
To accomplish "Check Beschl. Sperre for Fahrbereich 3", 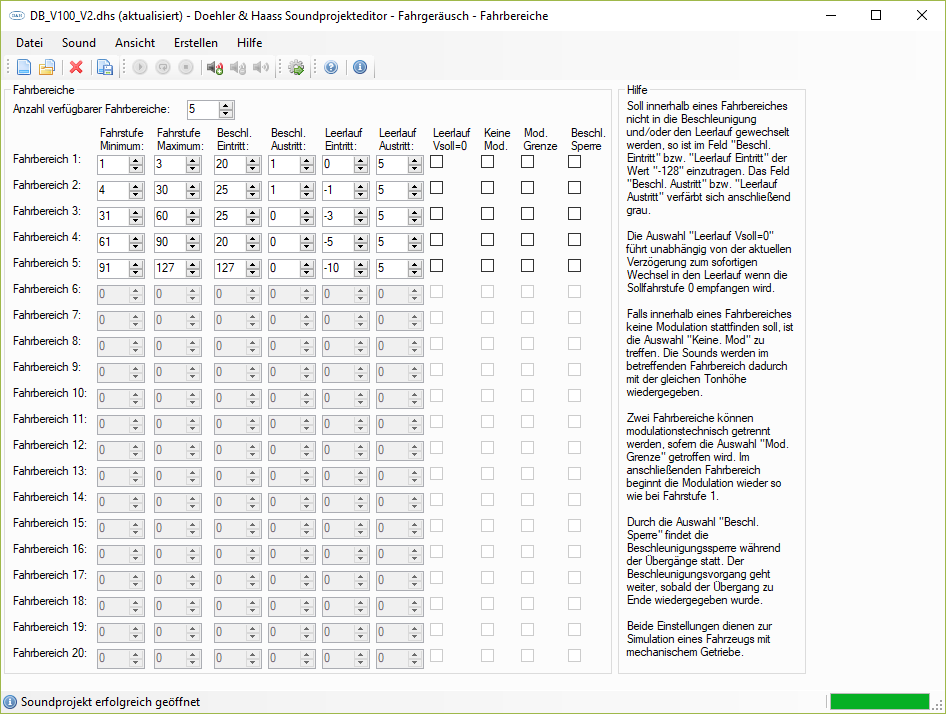I will (x=575, y=214).
